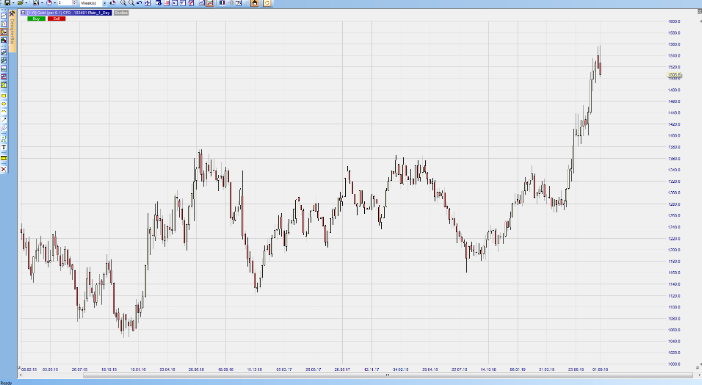This screenshot has width=702, height=385.
Task: Expand the arrow next to Open folder icon
Action: tap(26, 3)
